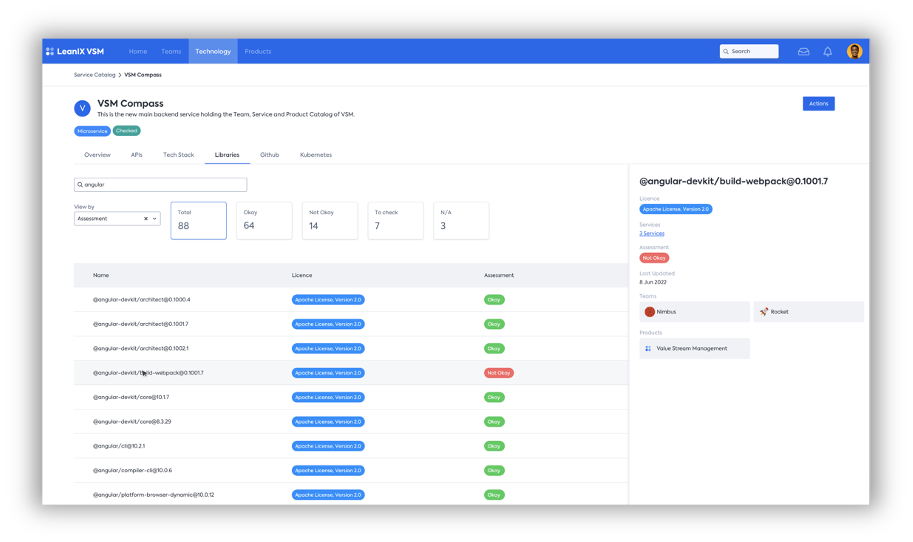The width and height of the screenshot is (913, 542).
Task: Switch to the Tech Stack tab
Action: point(178,155)
